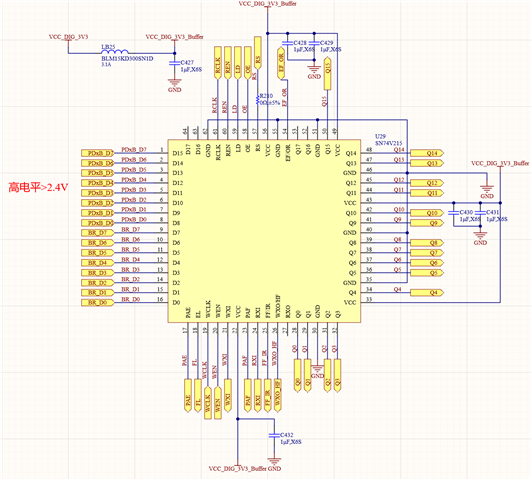Image resolution: width=532 pixels, height=480 pixels.
Task: Click pin name D0 inside the chip
Action: coord(176,303)
